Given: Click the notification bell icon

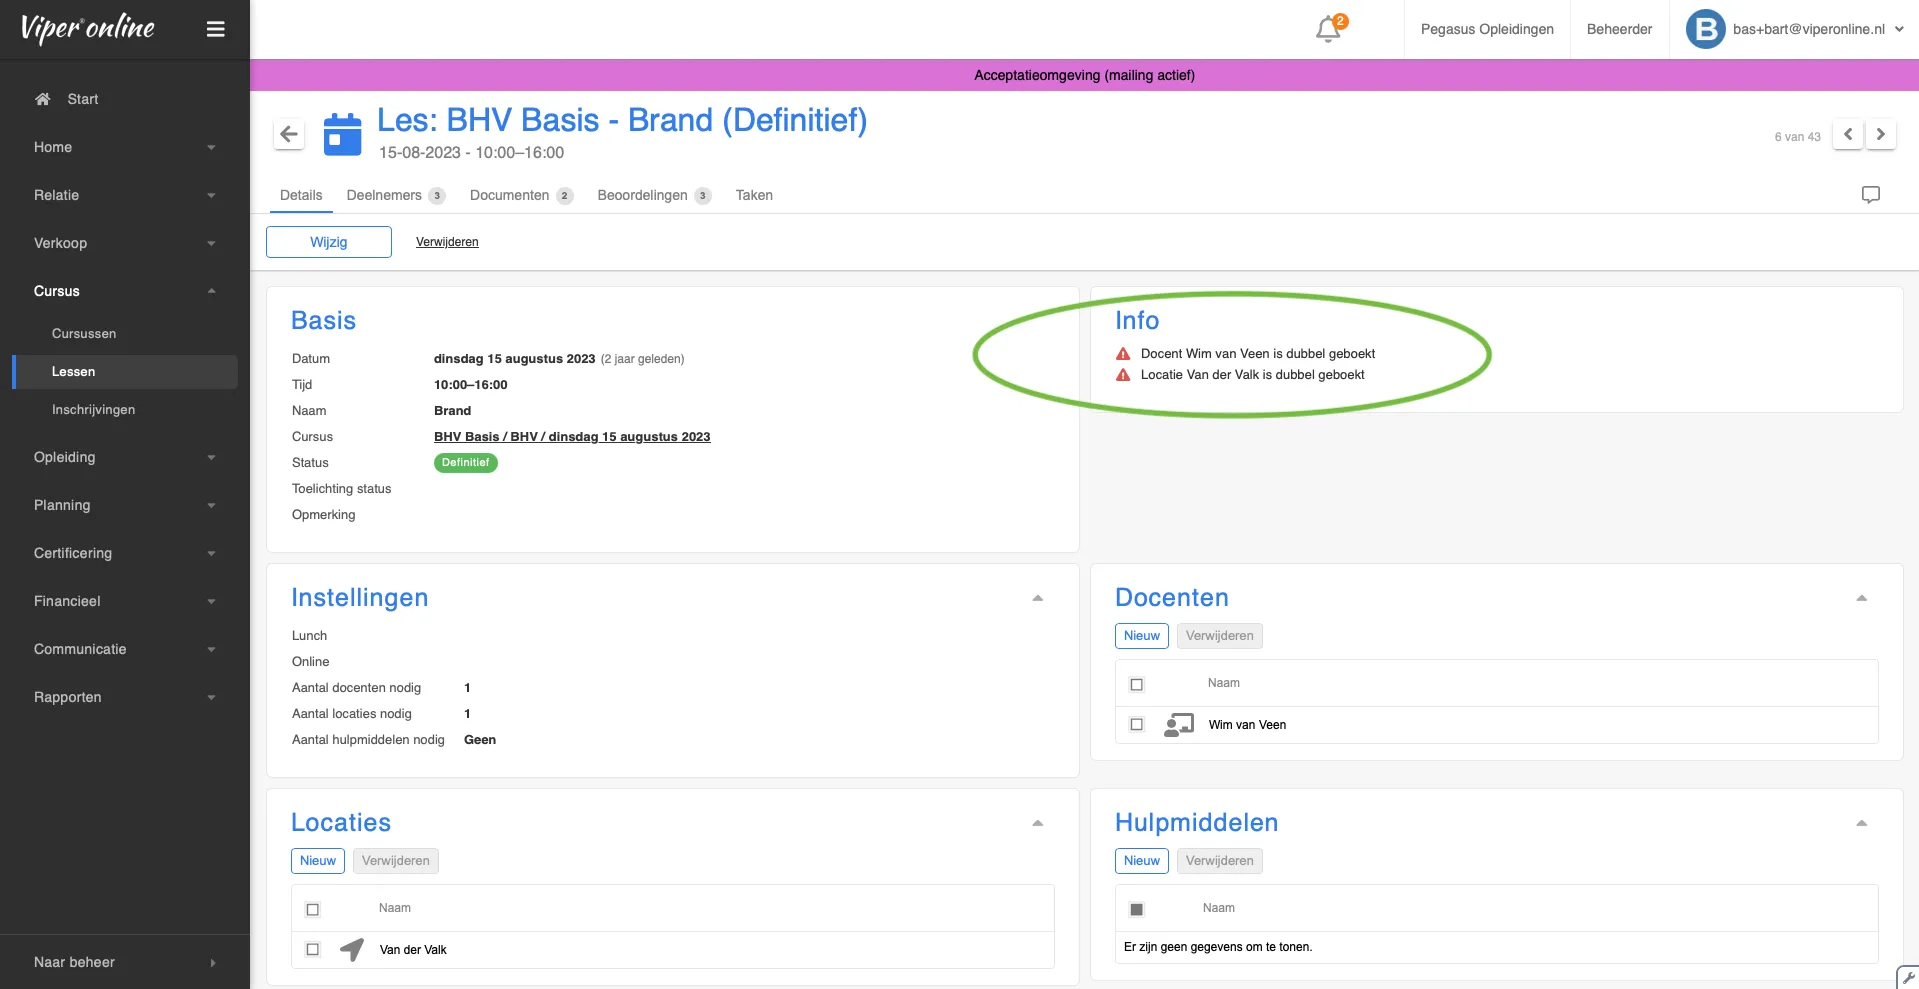Looking at the screenshot, I should pos(1328,29).
